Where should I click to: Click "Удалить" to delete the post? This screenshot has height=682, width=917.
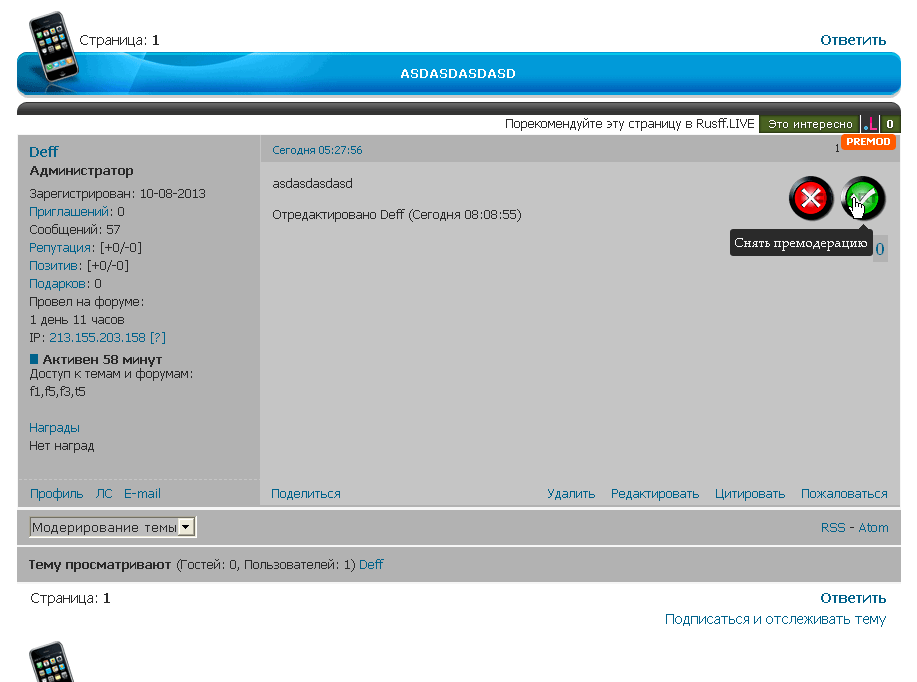point(570,494)
